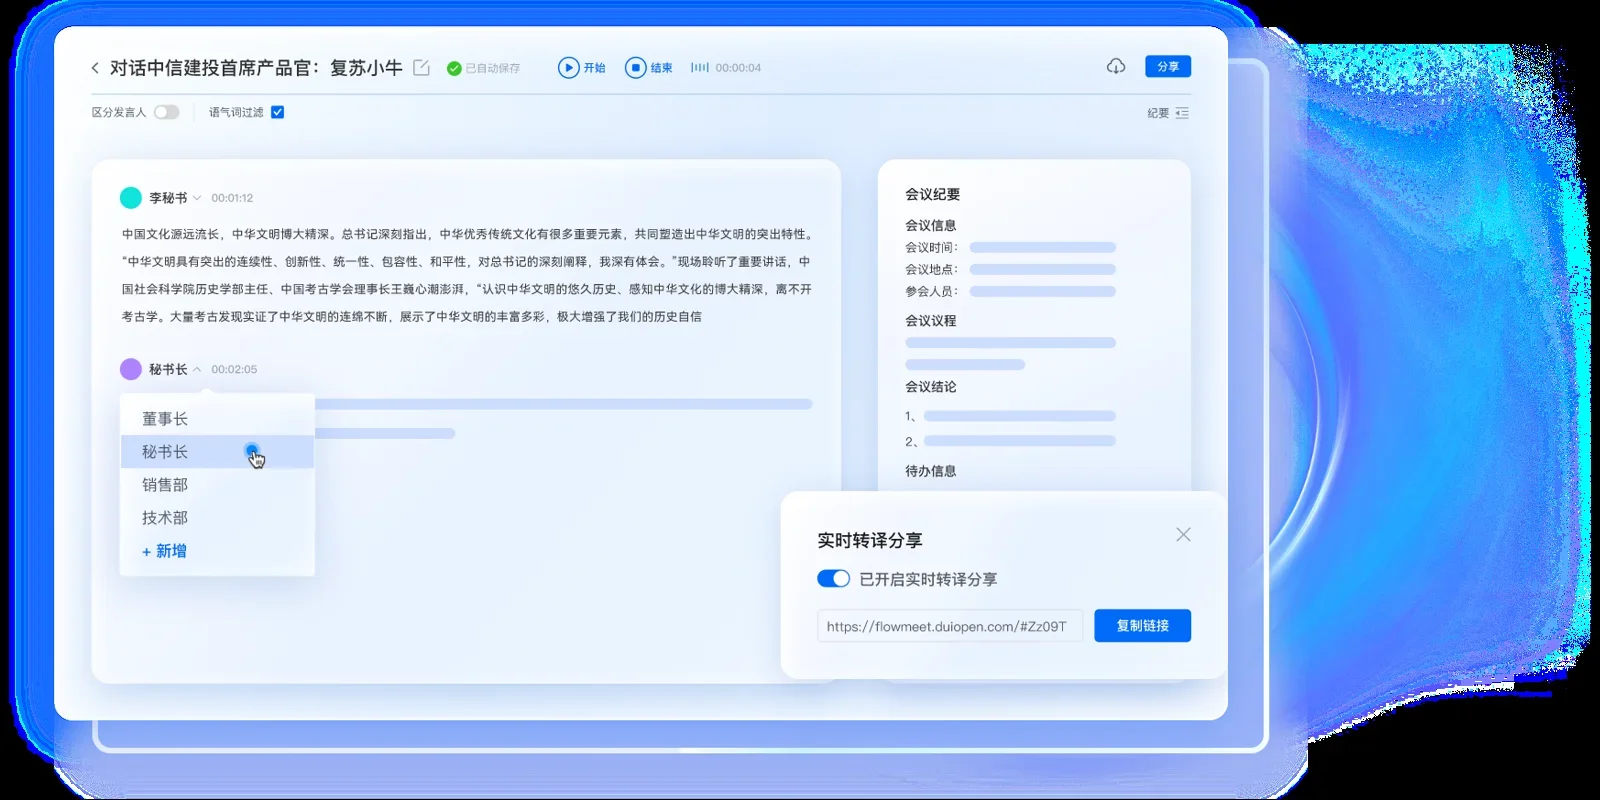The height and width of the screenshot is (800, 1600).
Task: Click the 会议信息 section heading
Action: coord(931,225)
